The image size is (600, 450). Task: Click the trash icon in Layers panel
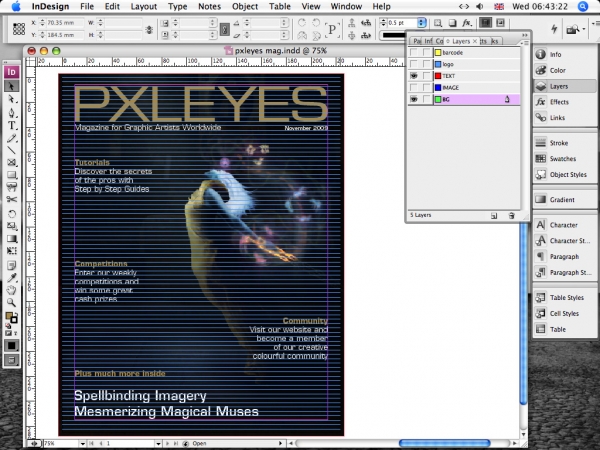pos(512,216)
